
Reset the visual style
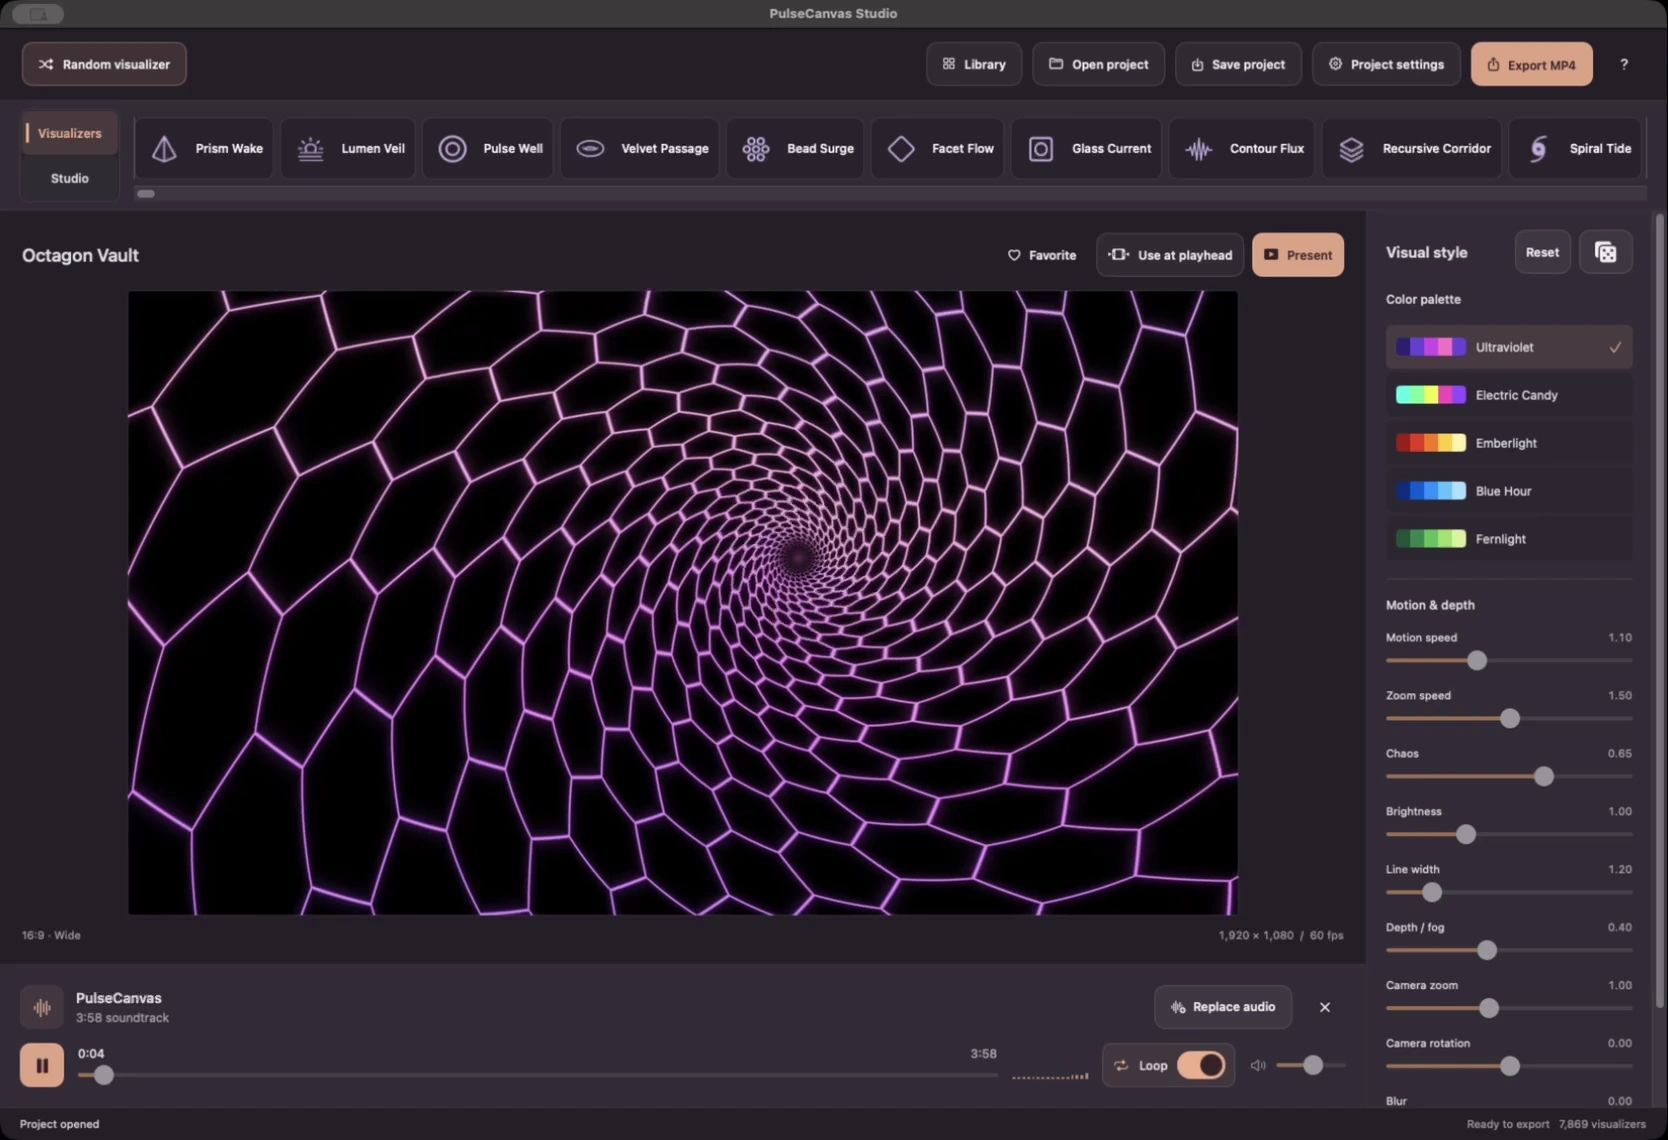[x=1542, y=253]
